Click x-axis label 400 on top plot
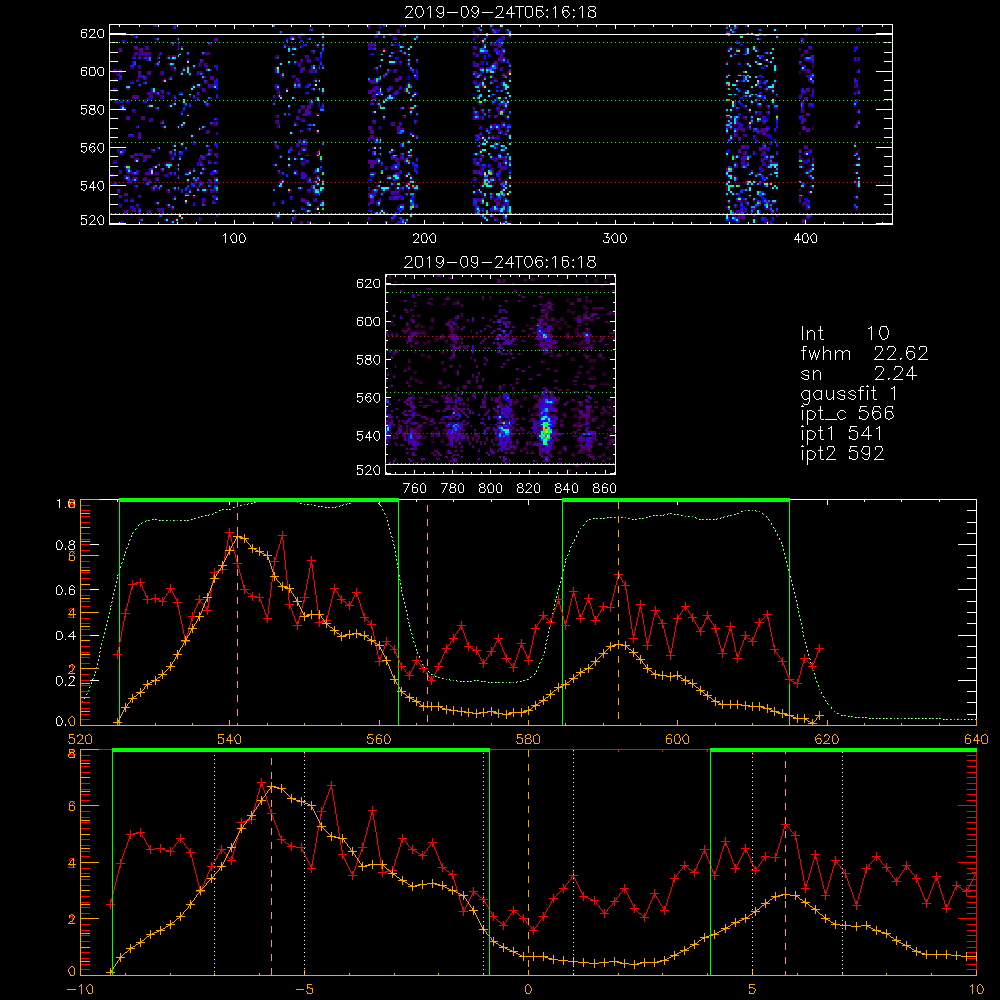 tap(805, 239)
